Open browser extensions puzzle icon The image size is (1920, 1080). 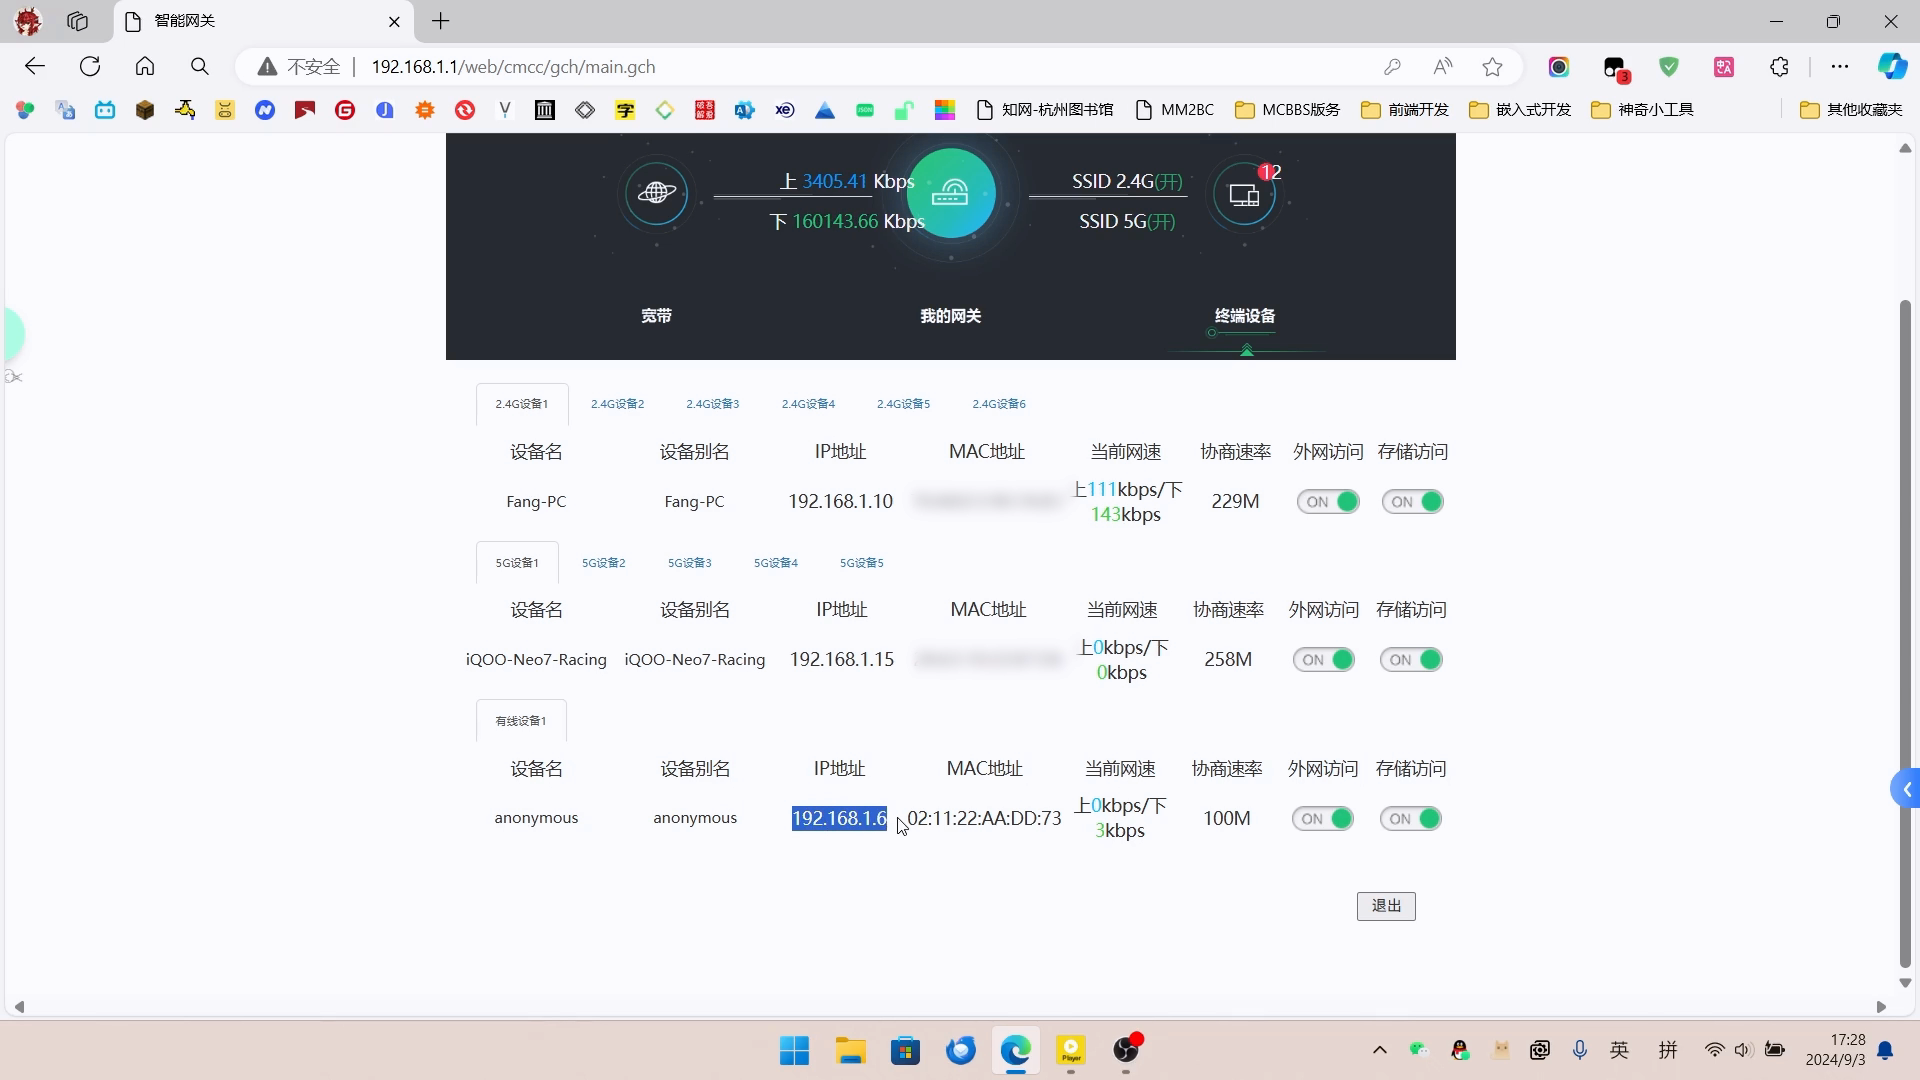point(1779,67)
